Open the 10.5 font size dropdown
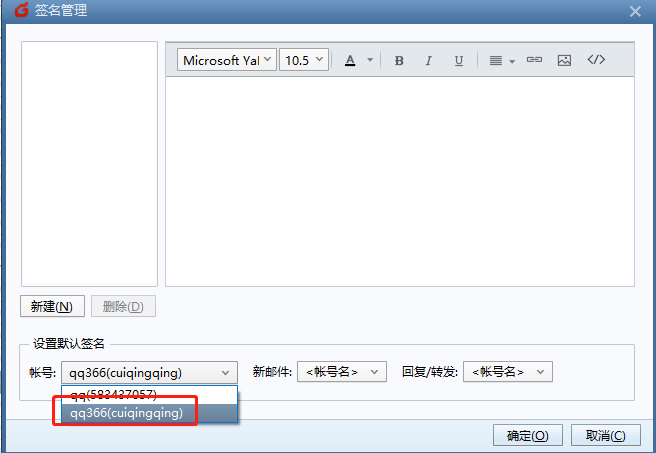 (x=304, y=60)
